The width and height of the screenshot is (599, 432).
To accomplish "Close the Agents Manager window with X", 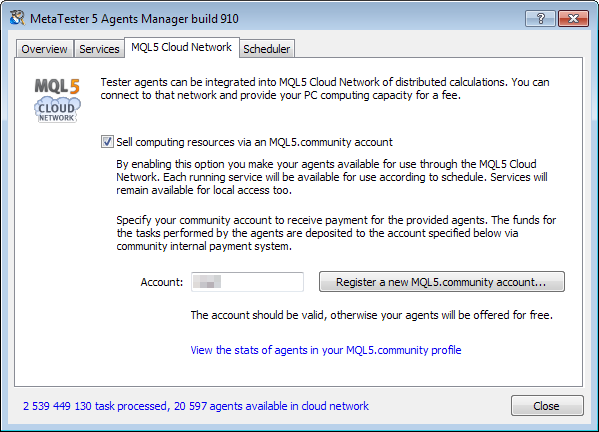I will [x=573, y=18].
